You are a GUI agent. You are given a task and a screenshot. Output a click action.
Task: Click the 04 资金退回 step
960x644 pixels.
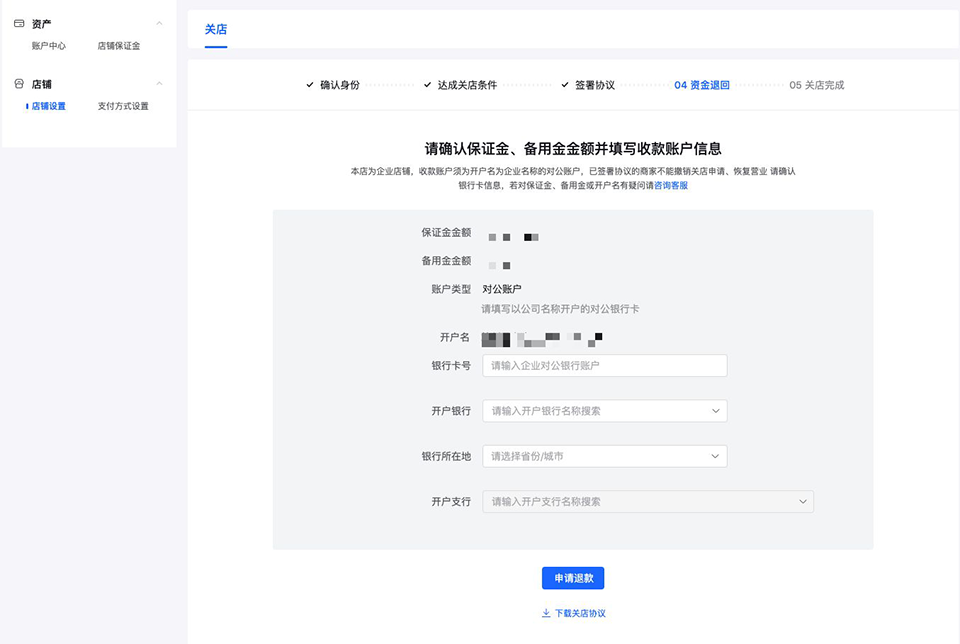click(702, 85)
